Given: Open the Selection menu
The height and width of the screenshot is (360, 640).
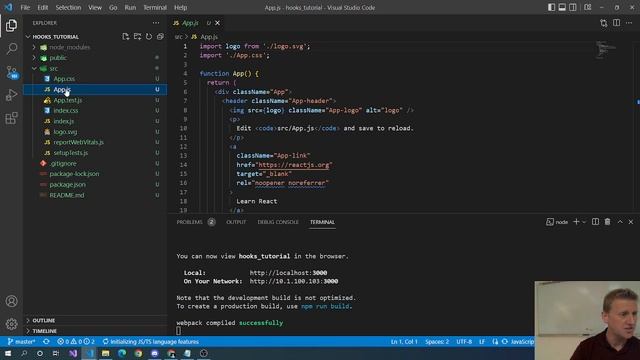Looking at the screenshot, I should point(68,7).
